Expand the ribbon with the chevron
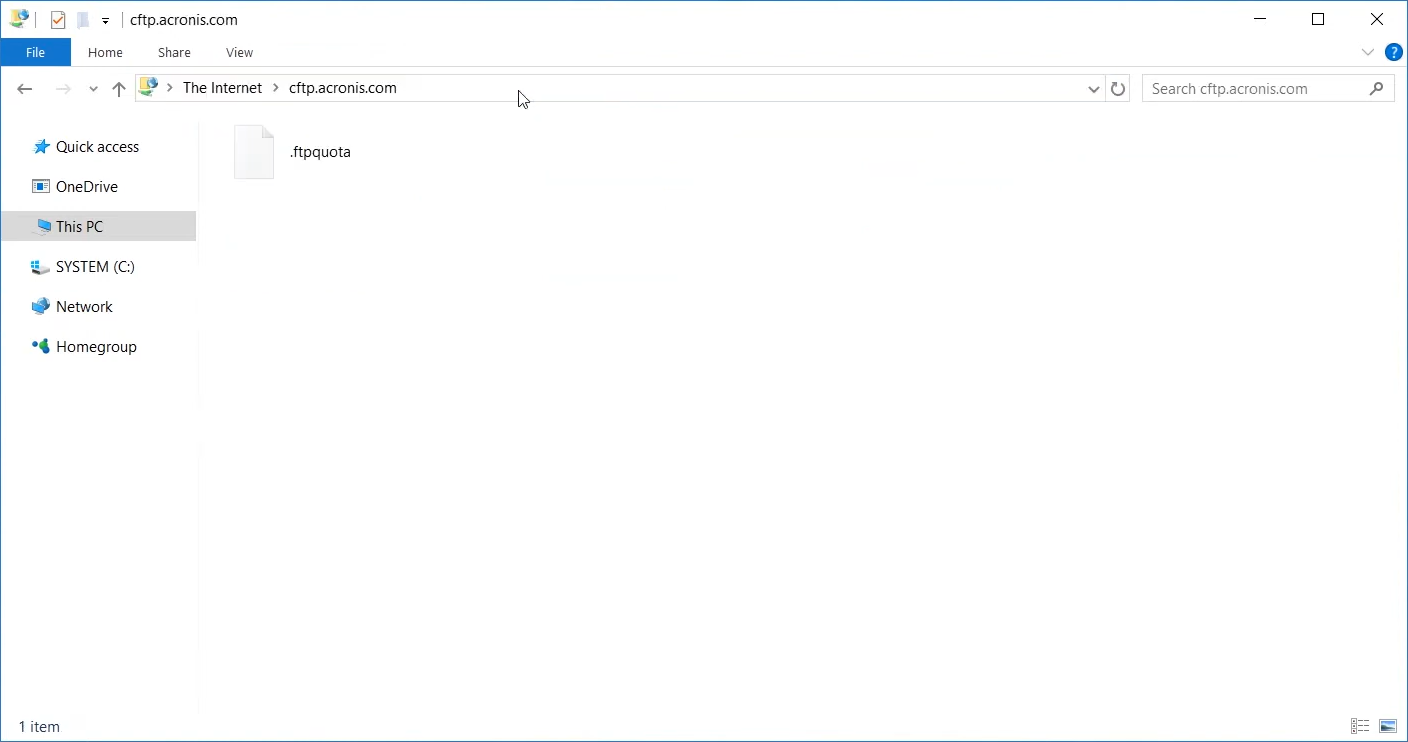This screenshot has height=742, width=1408. [1367, 52]
